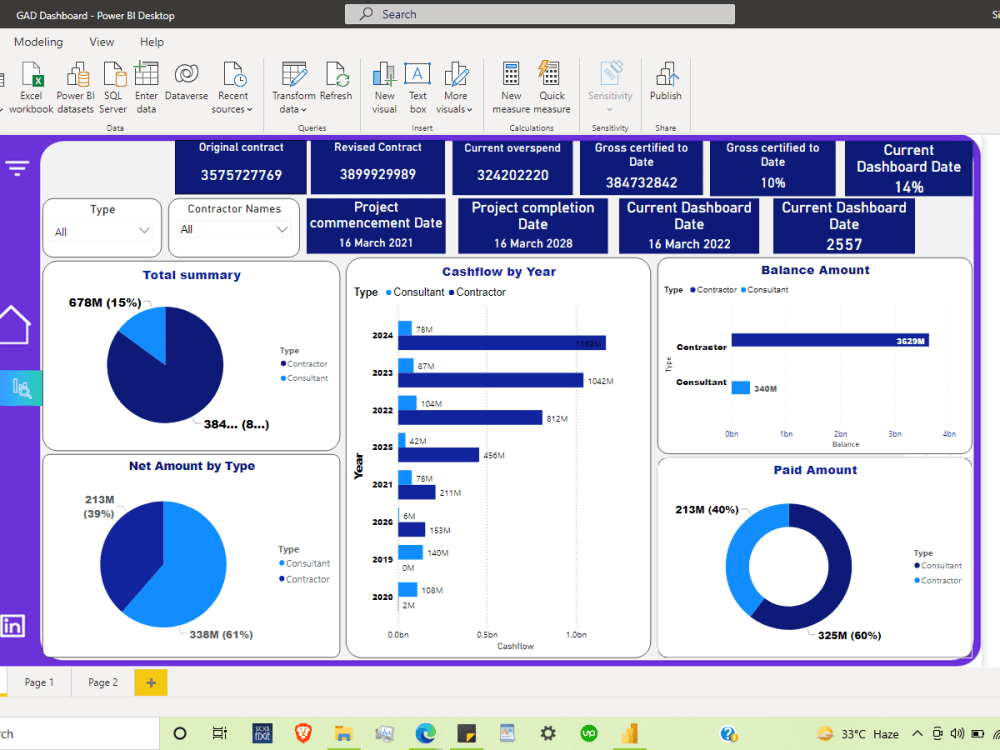Open the Help ribbon tab
The height and width of the screenshot is (750, 1000).
click(x=152, y=42)
